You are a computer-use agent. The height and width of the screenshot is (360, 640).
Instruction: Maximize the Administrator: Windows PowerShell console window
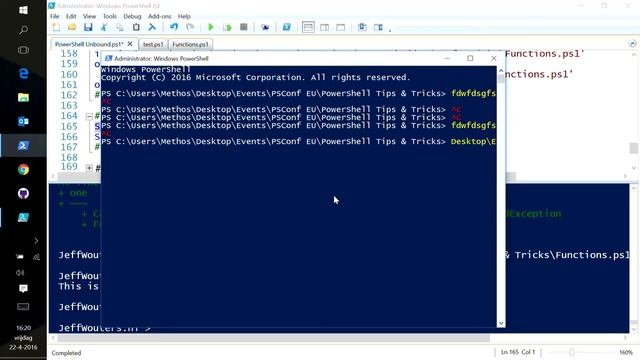click(x=470, y=58)
